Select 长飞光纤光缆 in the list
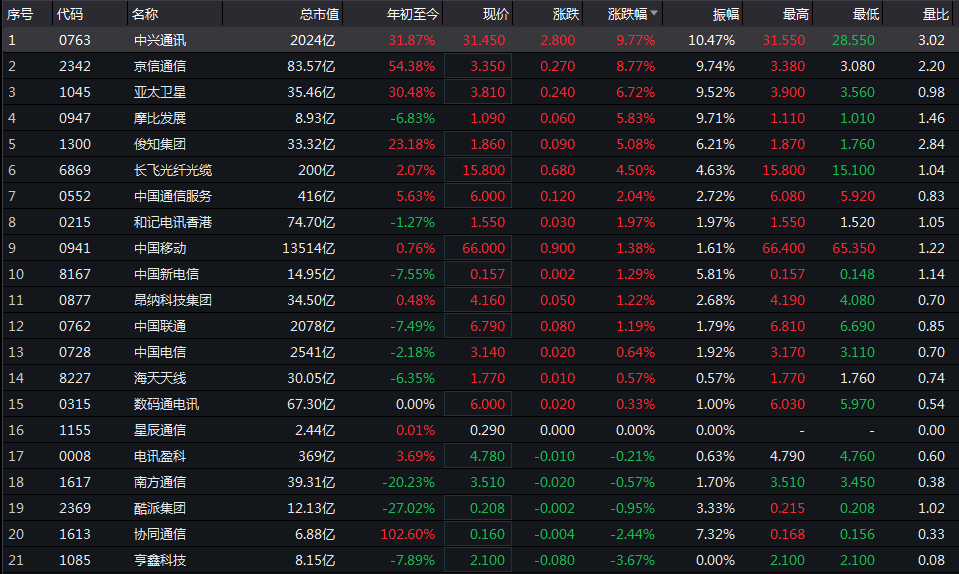The image size is (959, 574). tap(172, 170)
